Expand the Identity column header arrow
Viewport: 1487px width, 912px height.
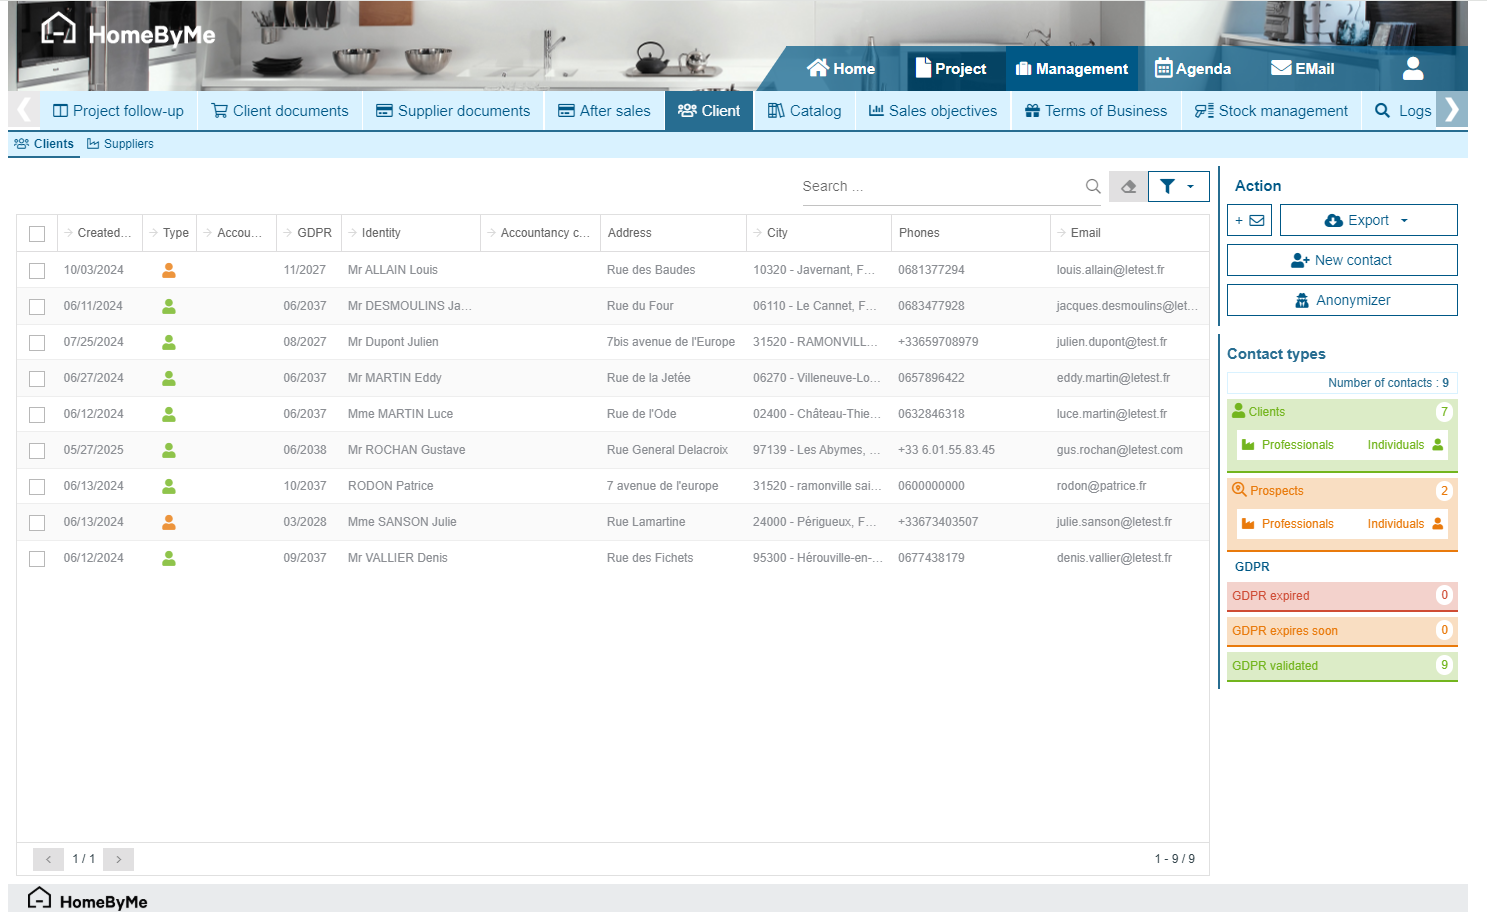point(353,233)
